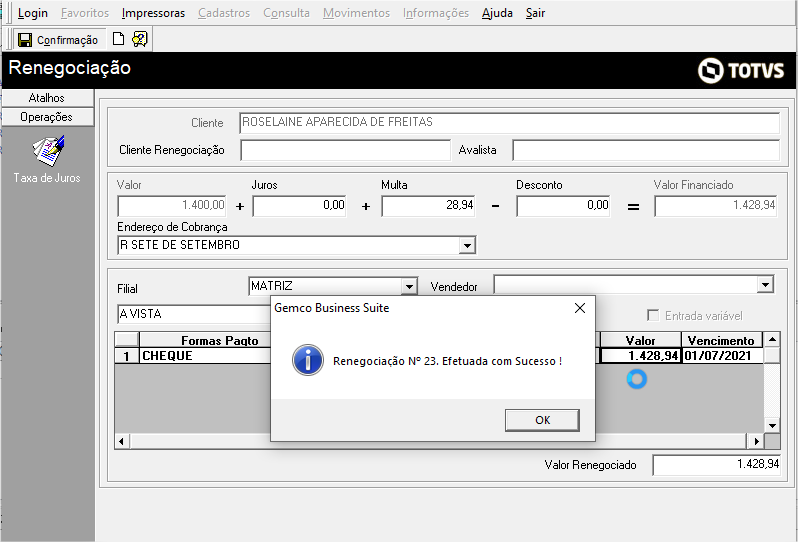Click the grid scroll left arrow

[122, 441]
